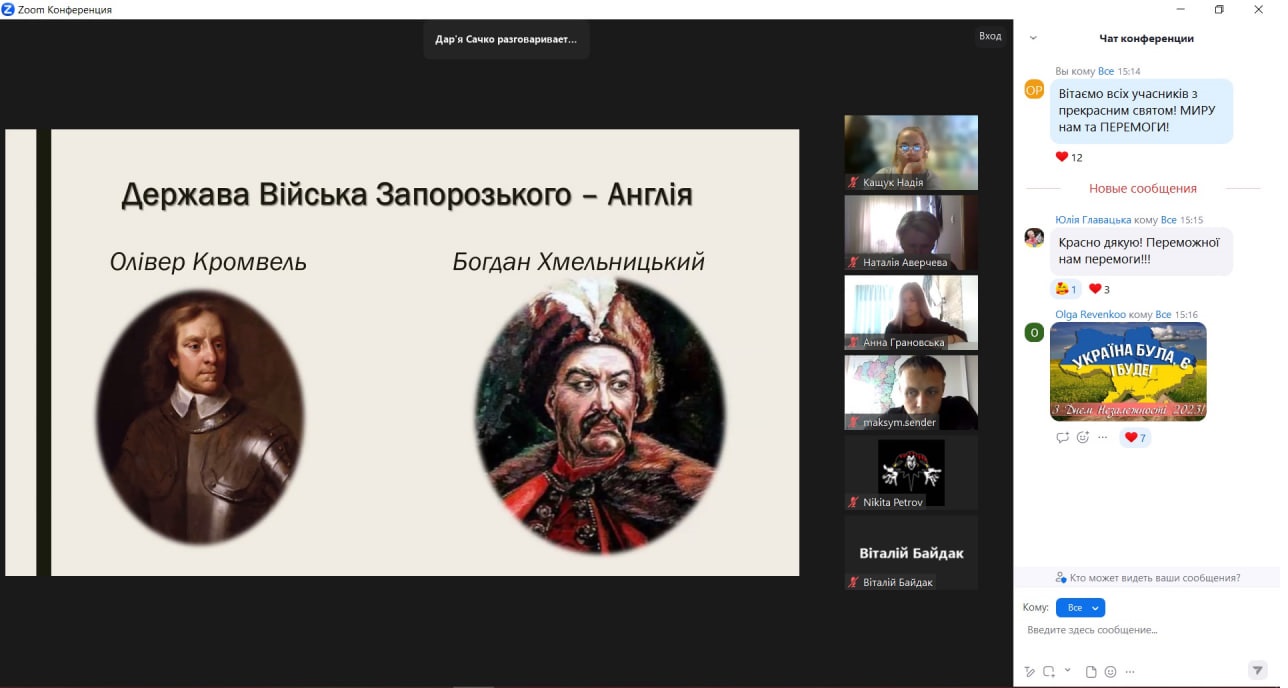Viewport: 1288px width, 688px height.
Task: Jump to 'Новые сообщения' divider
Action: click(1142, 188)
